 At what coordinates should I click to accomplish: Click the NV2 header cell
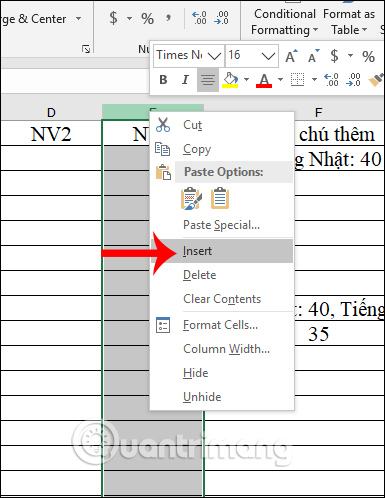[x=51, y=134]
